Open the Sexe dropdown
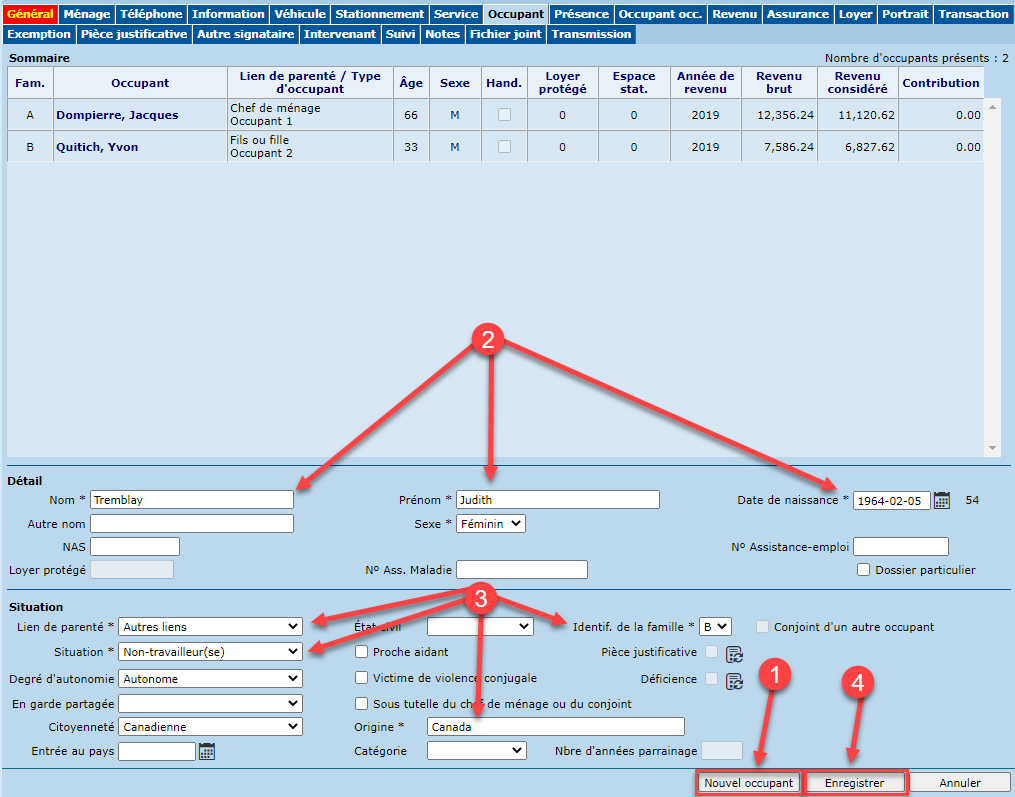The width and height of the screenshot is (1015, 797). 490,524
